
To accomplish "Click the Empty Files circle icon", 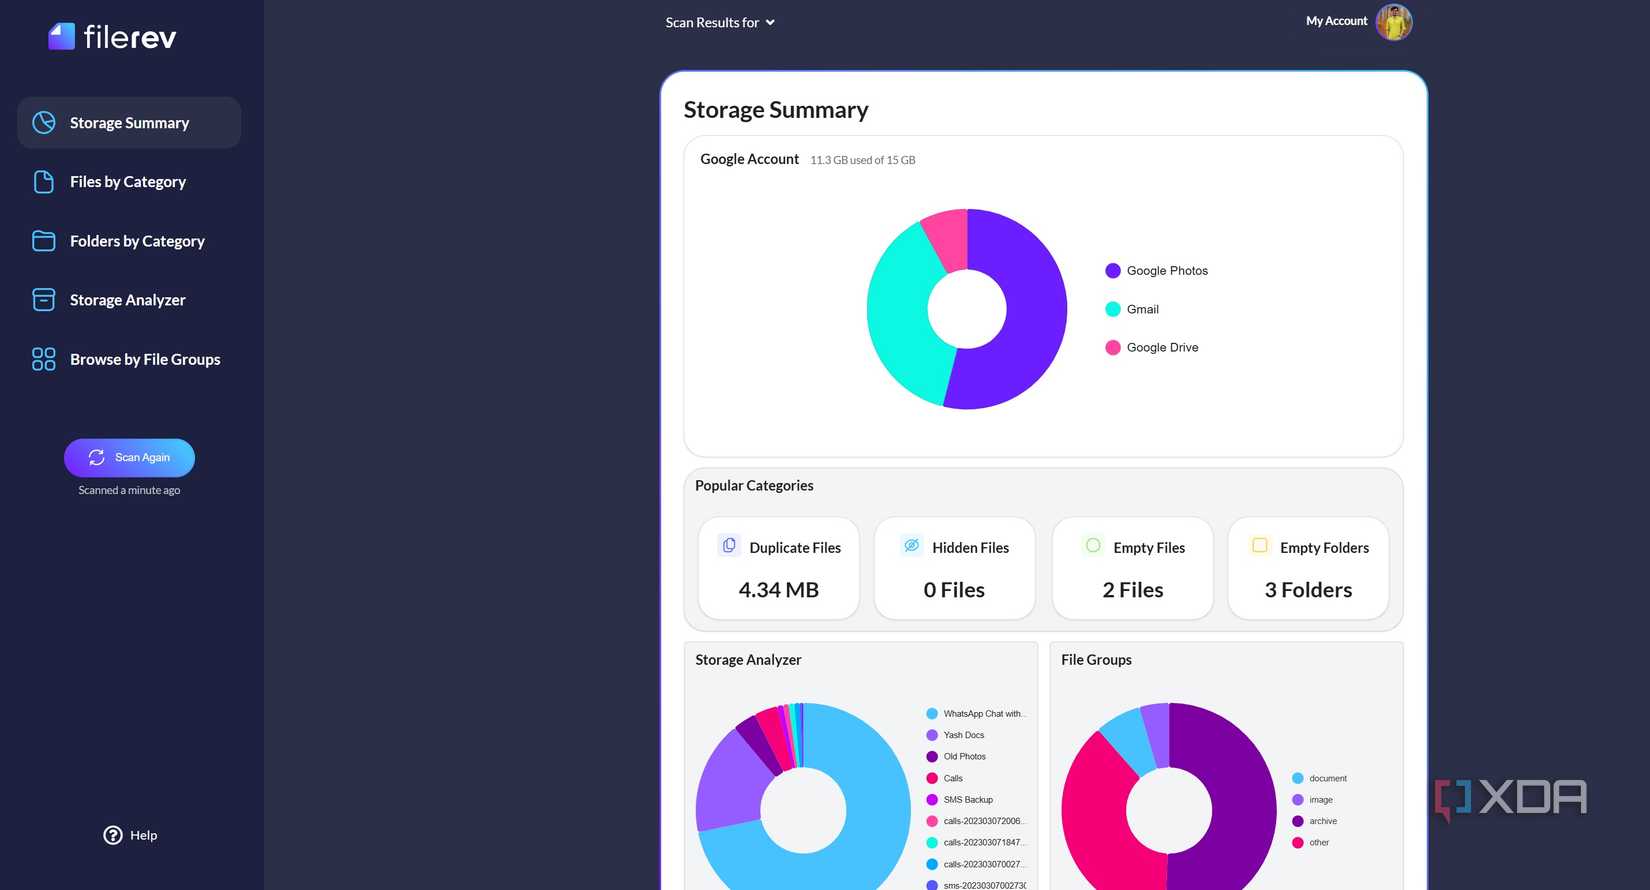I will tap(1093, 545).
